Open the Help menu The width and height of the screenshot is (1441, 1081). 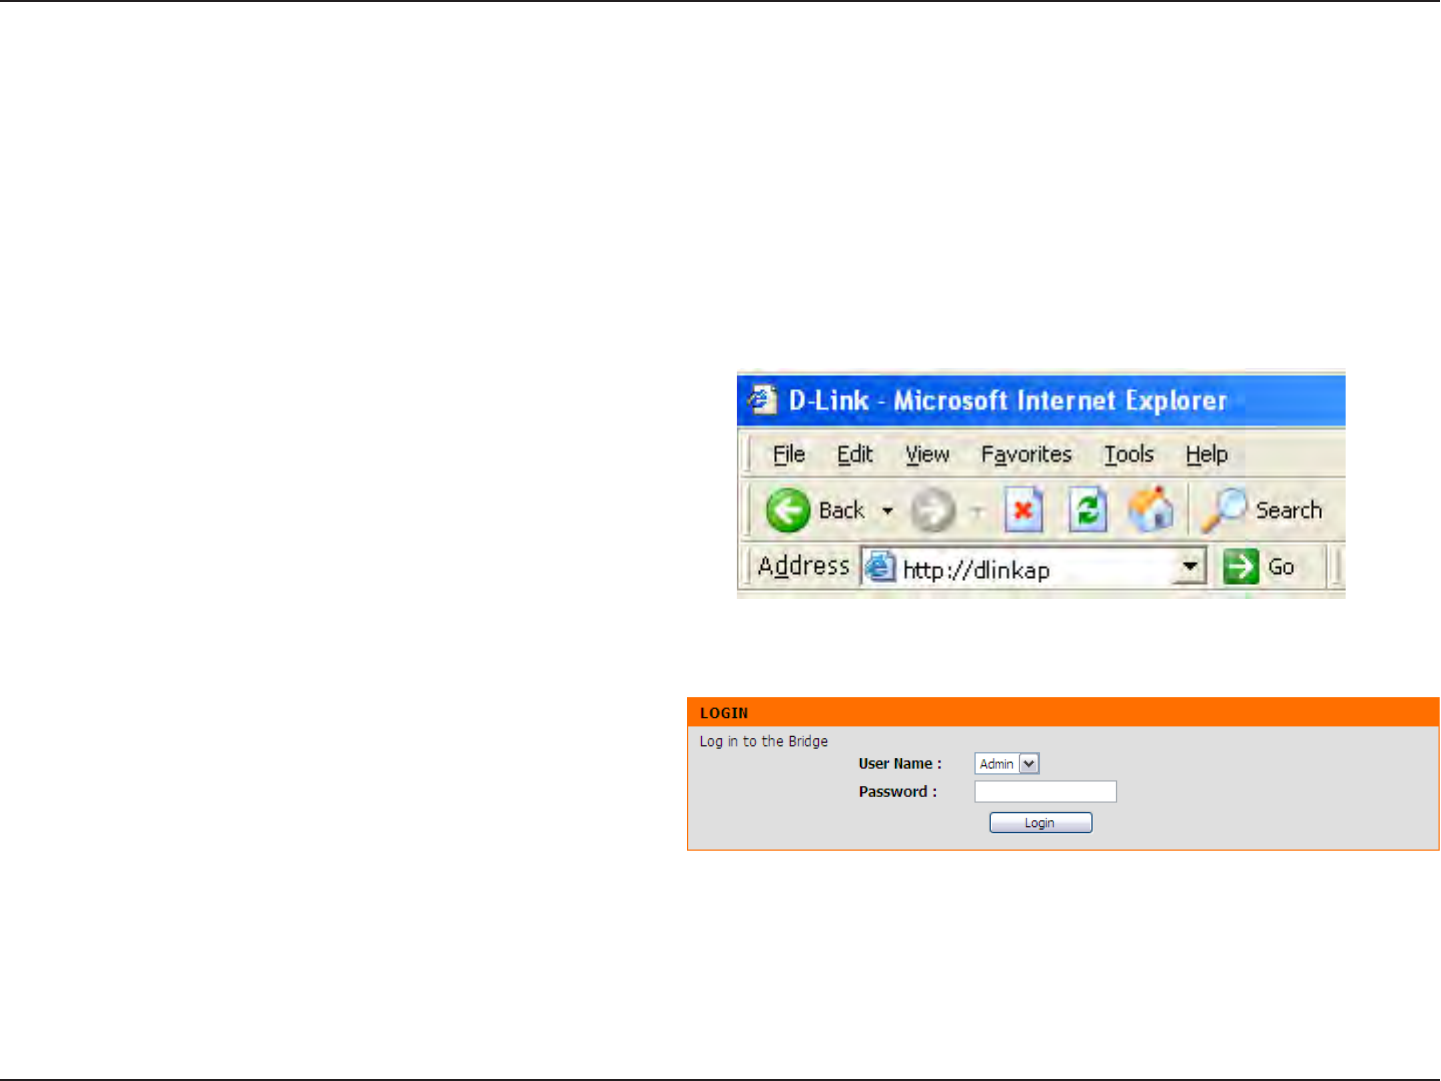tap(1207, 455)
